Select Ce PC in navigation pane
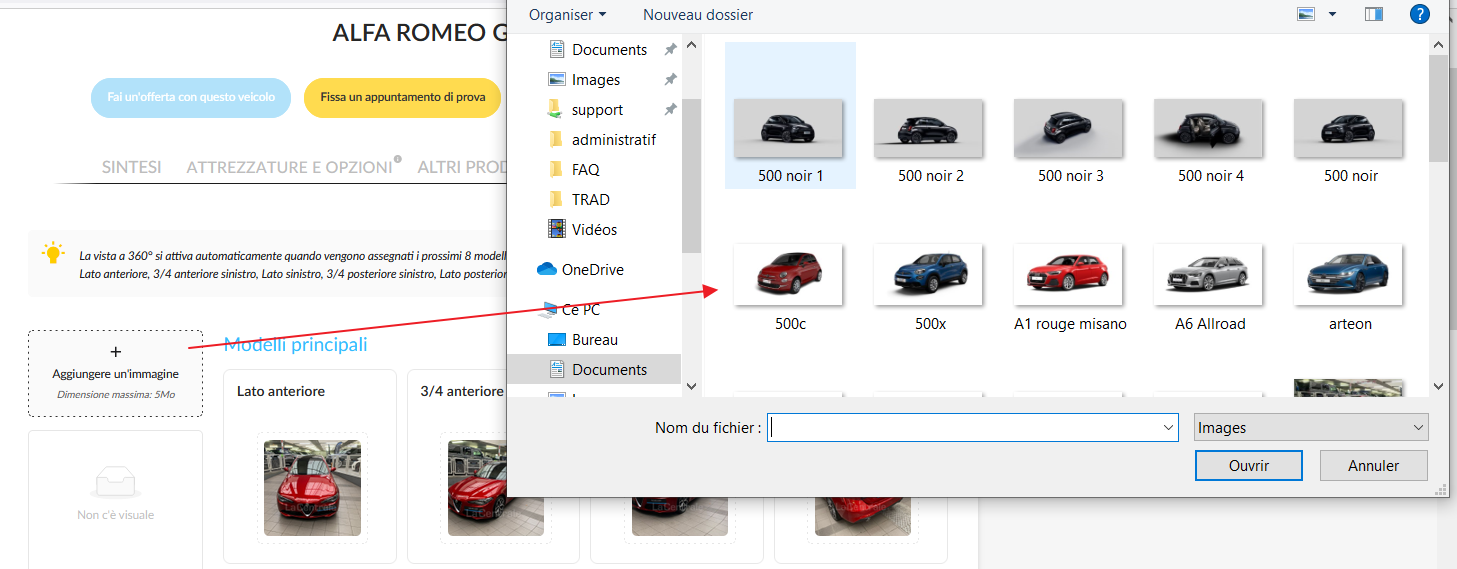1457x569 pixels. pos(580,309)
